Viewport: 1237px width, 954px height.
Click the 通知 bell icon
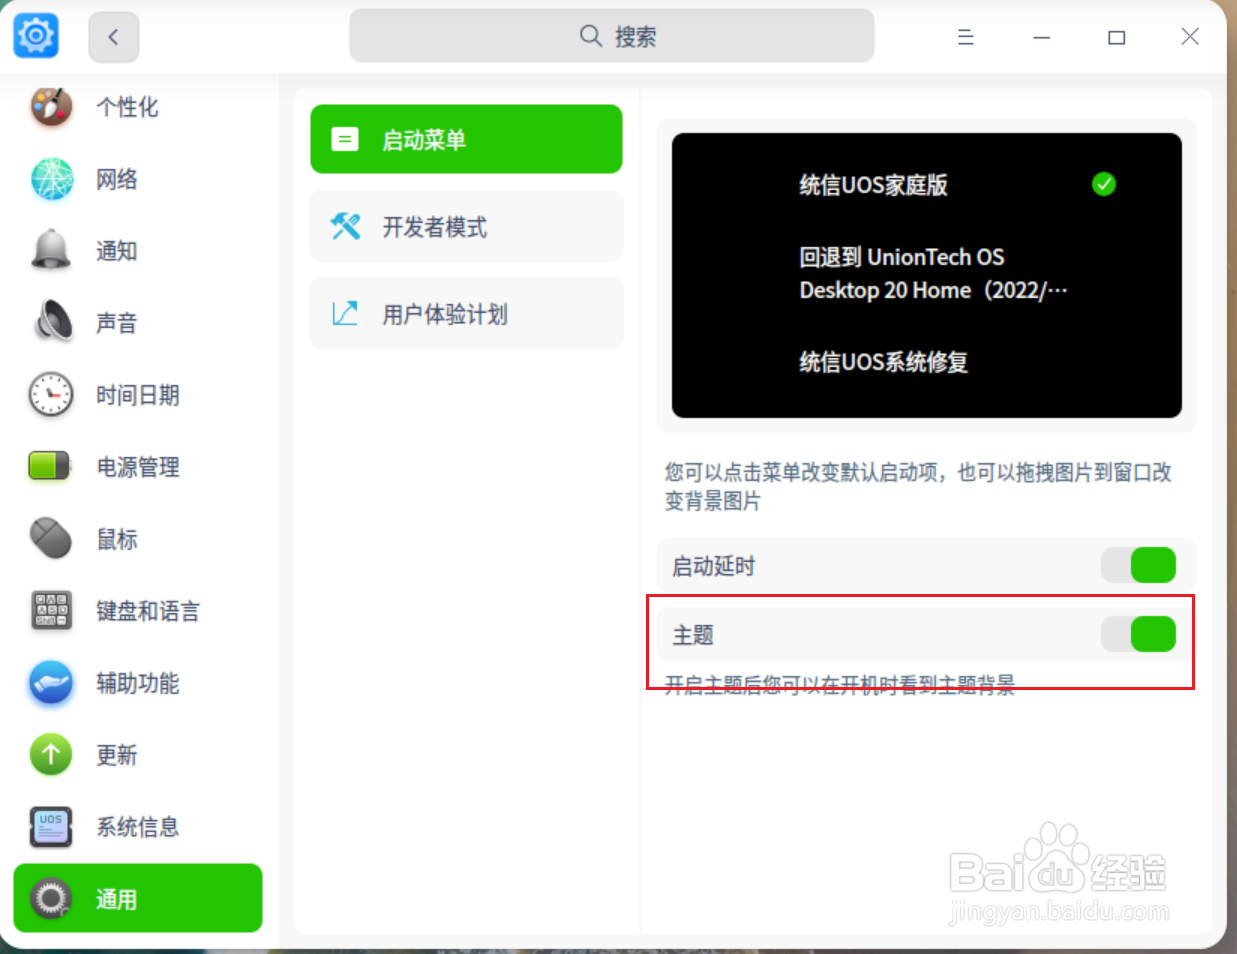[51, 251]
